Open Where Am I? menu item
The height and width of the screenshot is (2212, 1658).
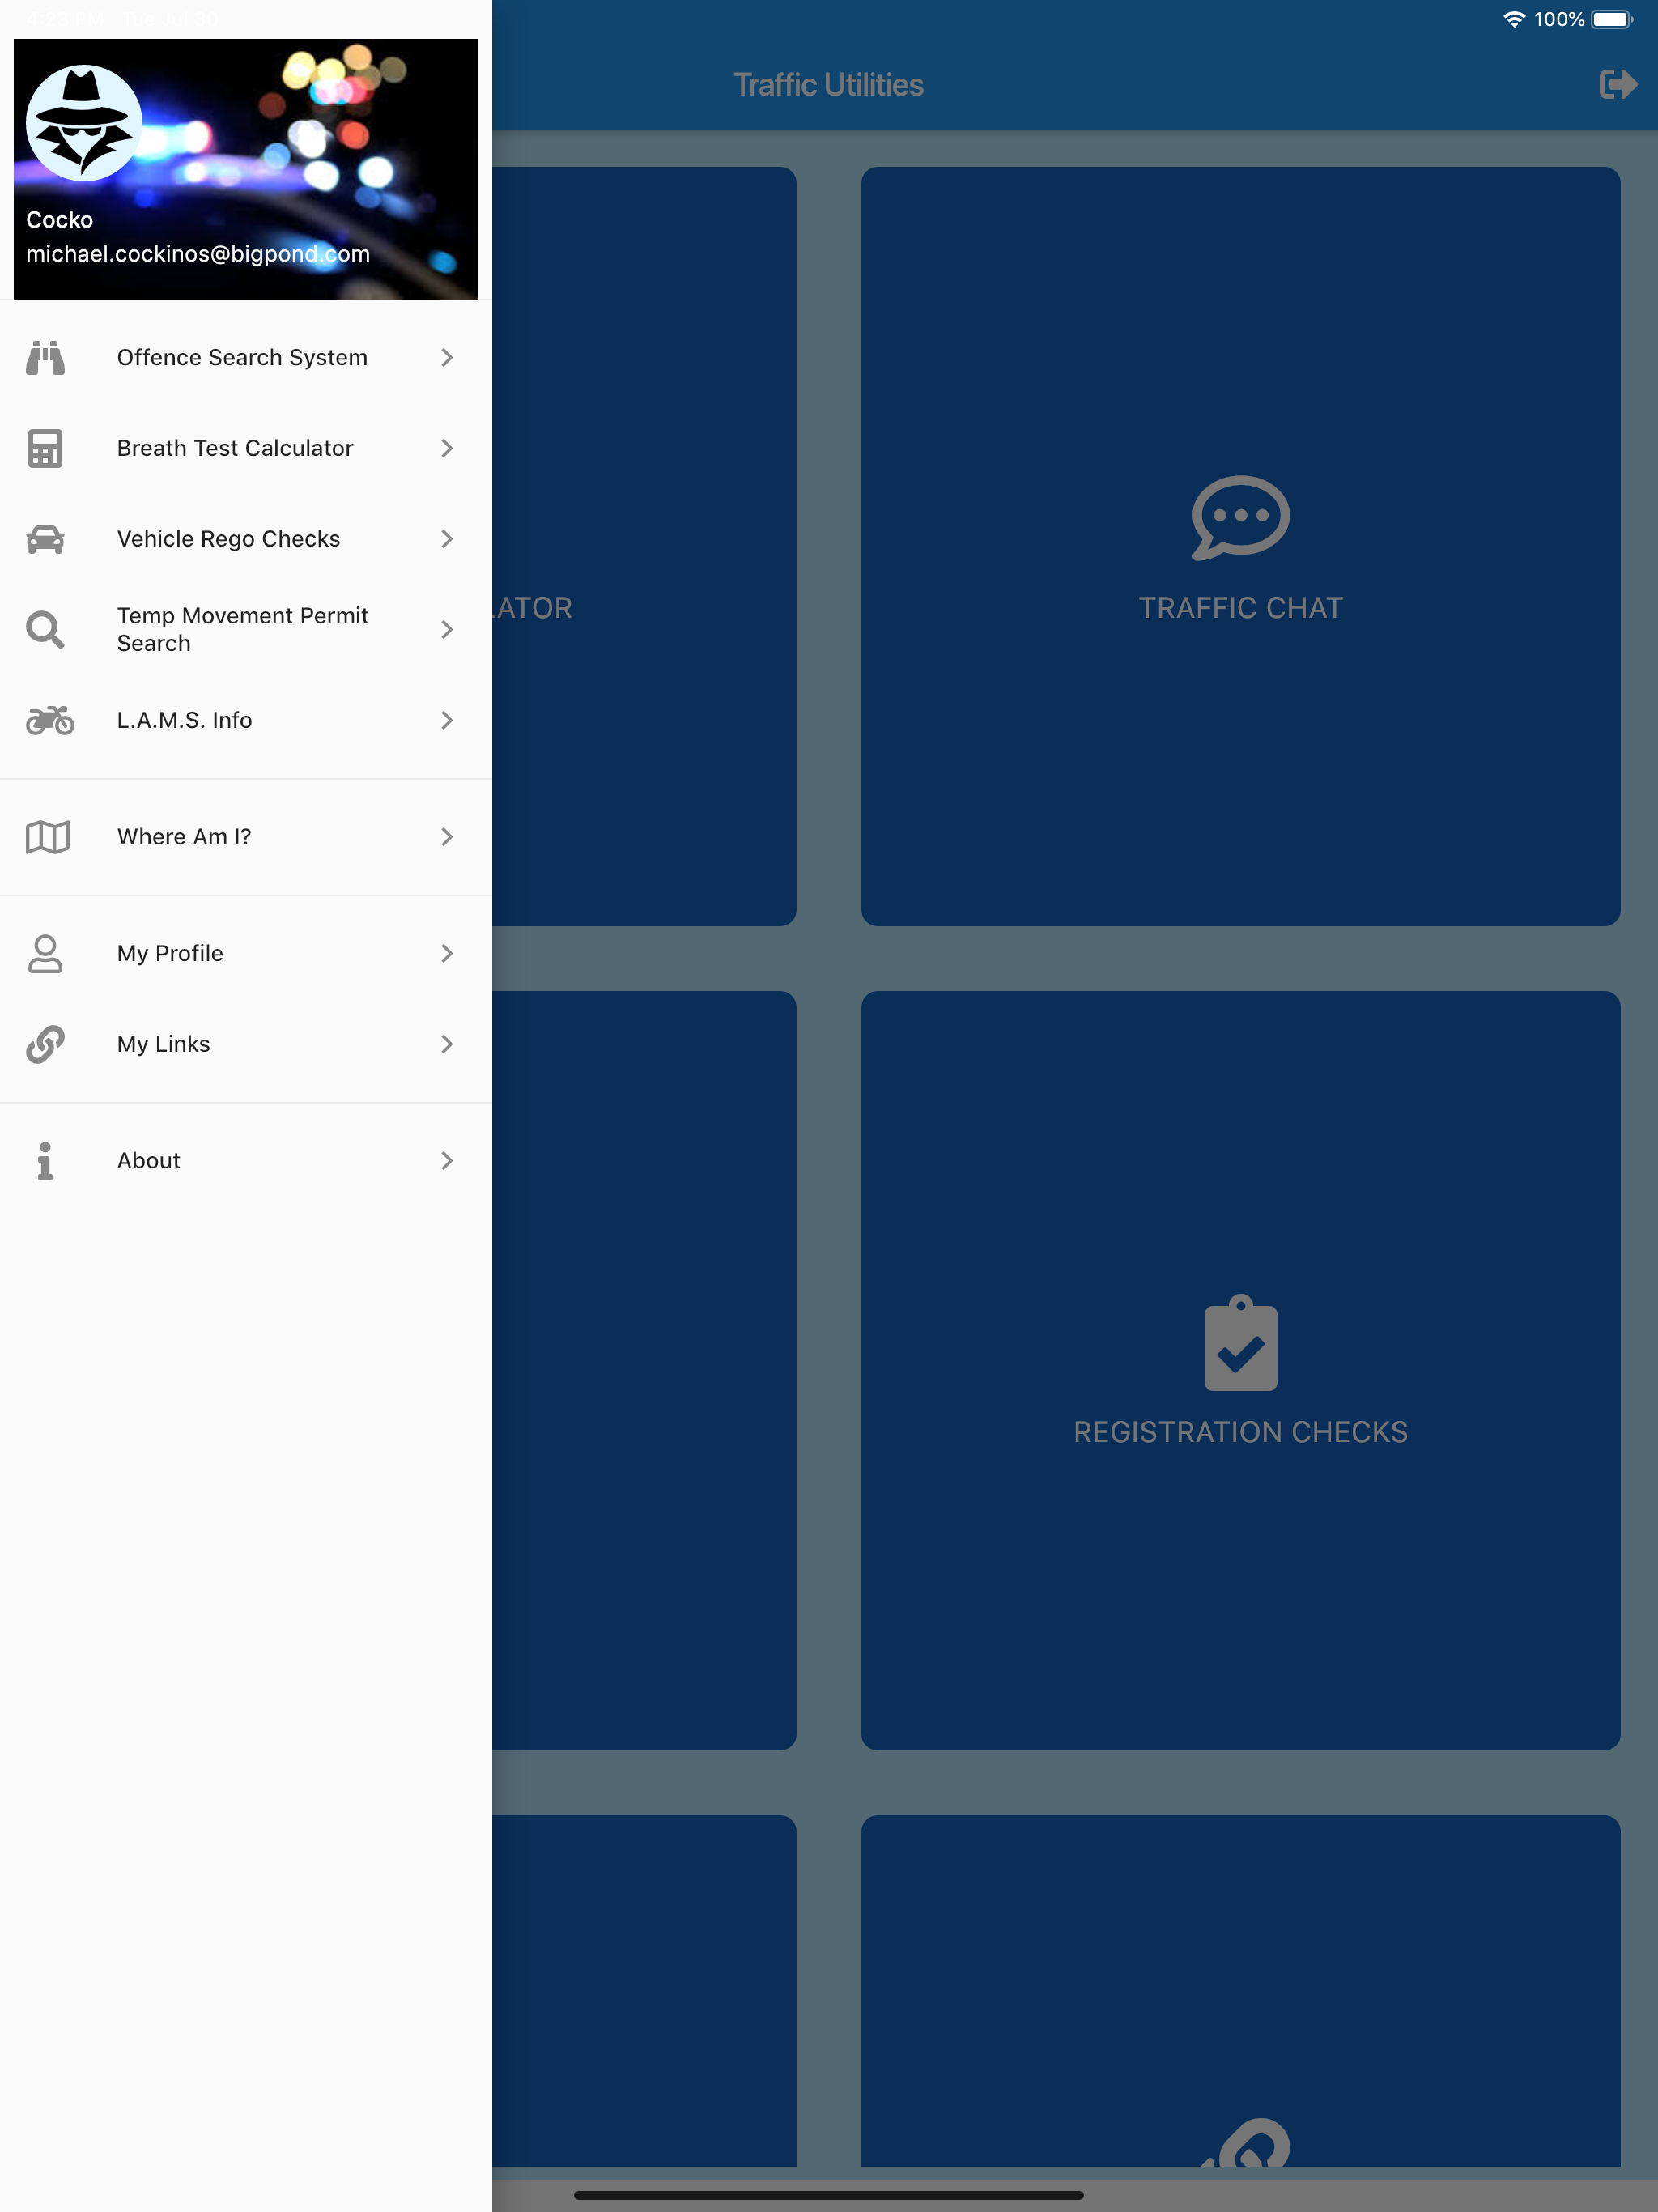pos(246,837)
